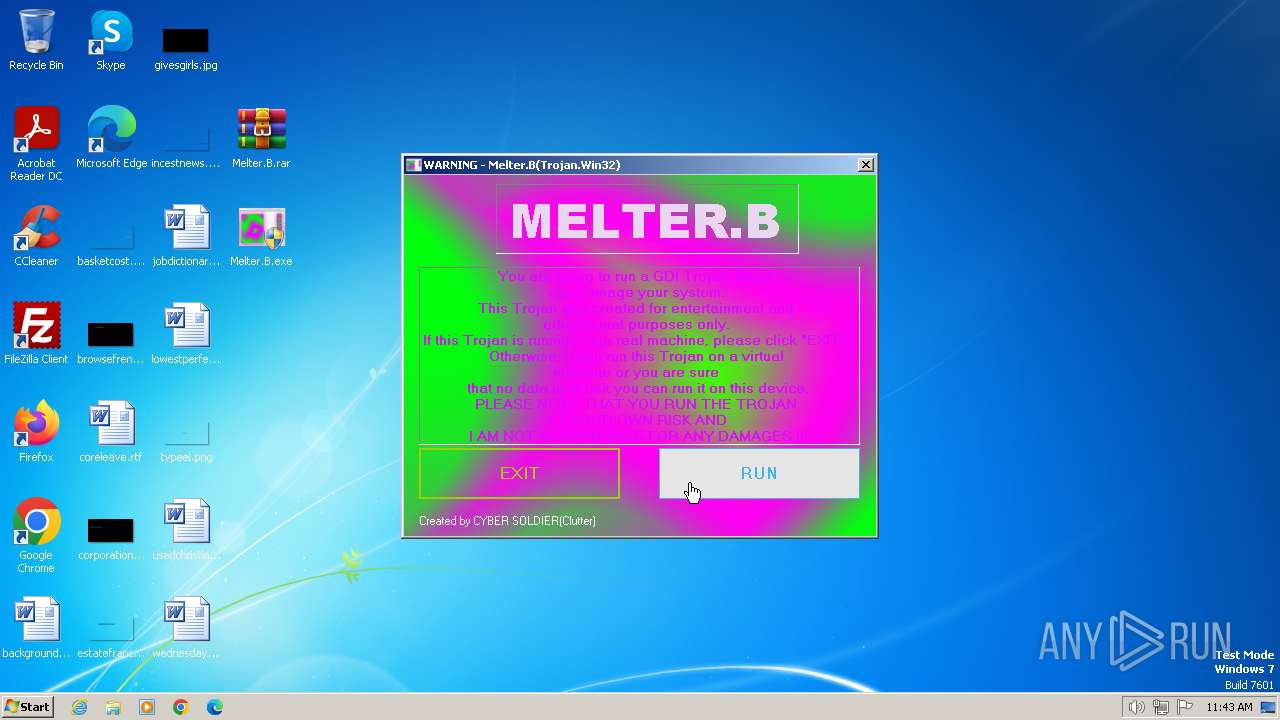Click the dialog's title bar icon
This screenshot has width=1280, height=720.
point(413,165)
